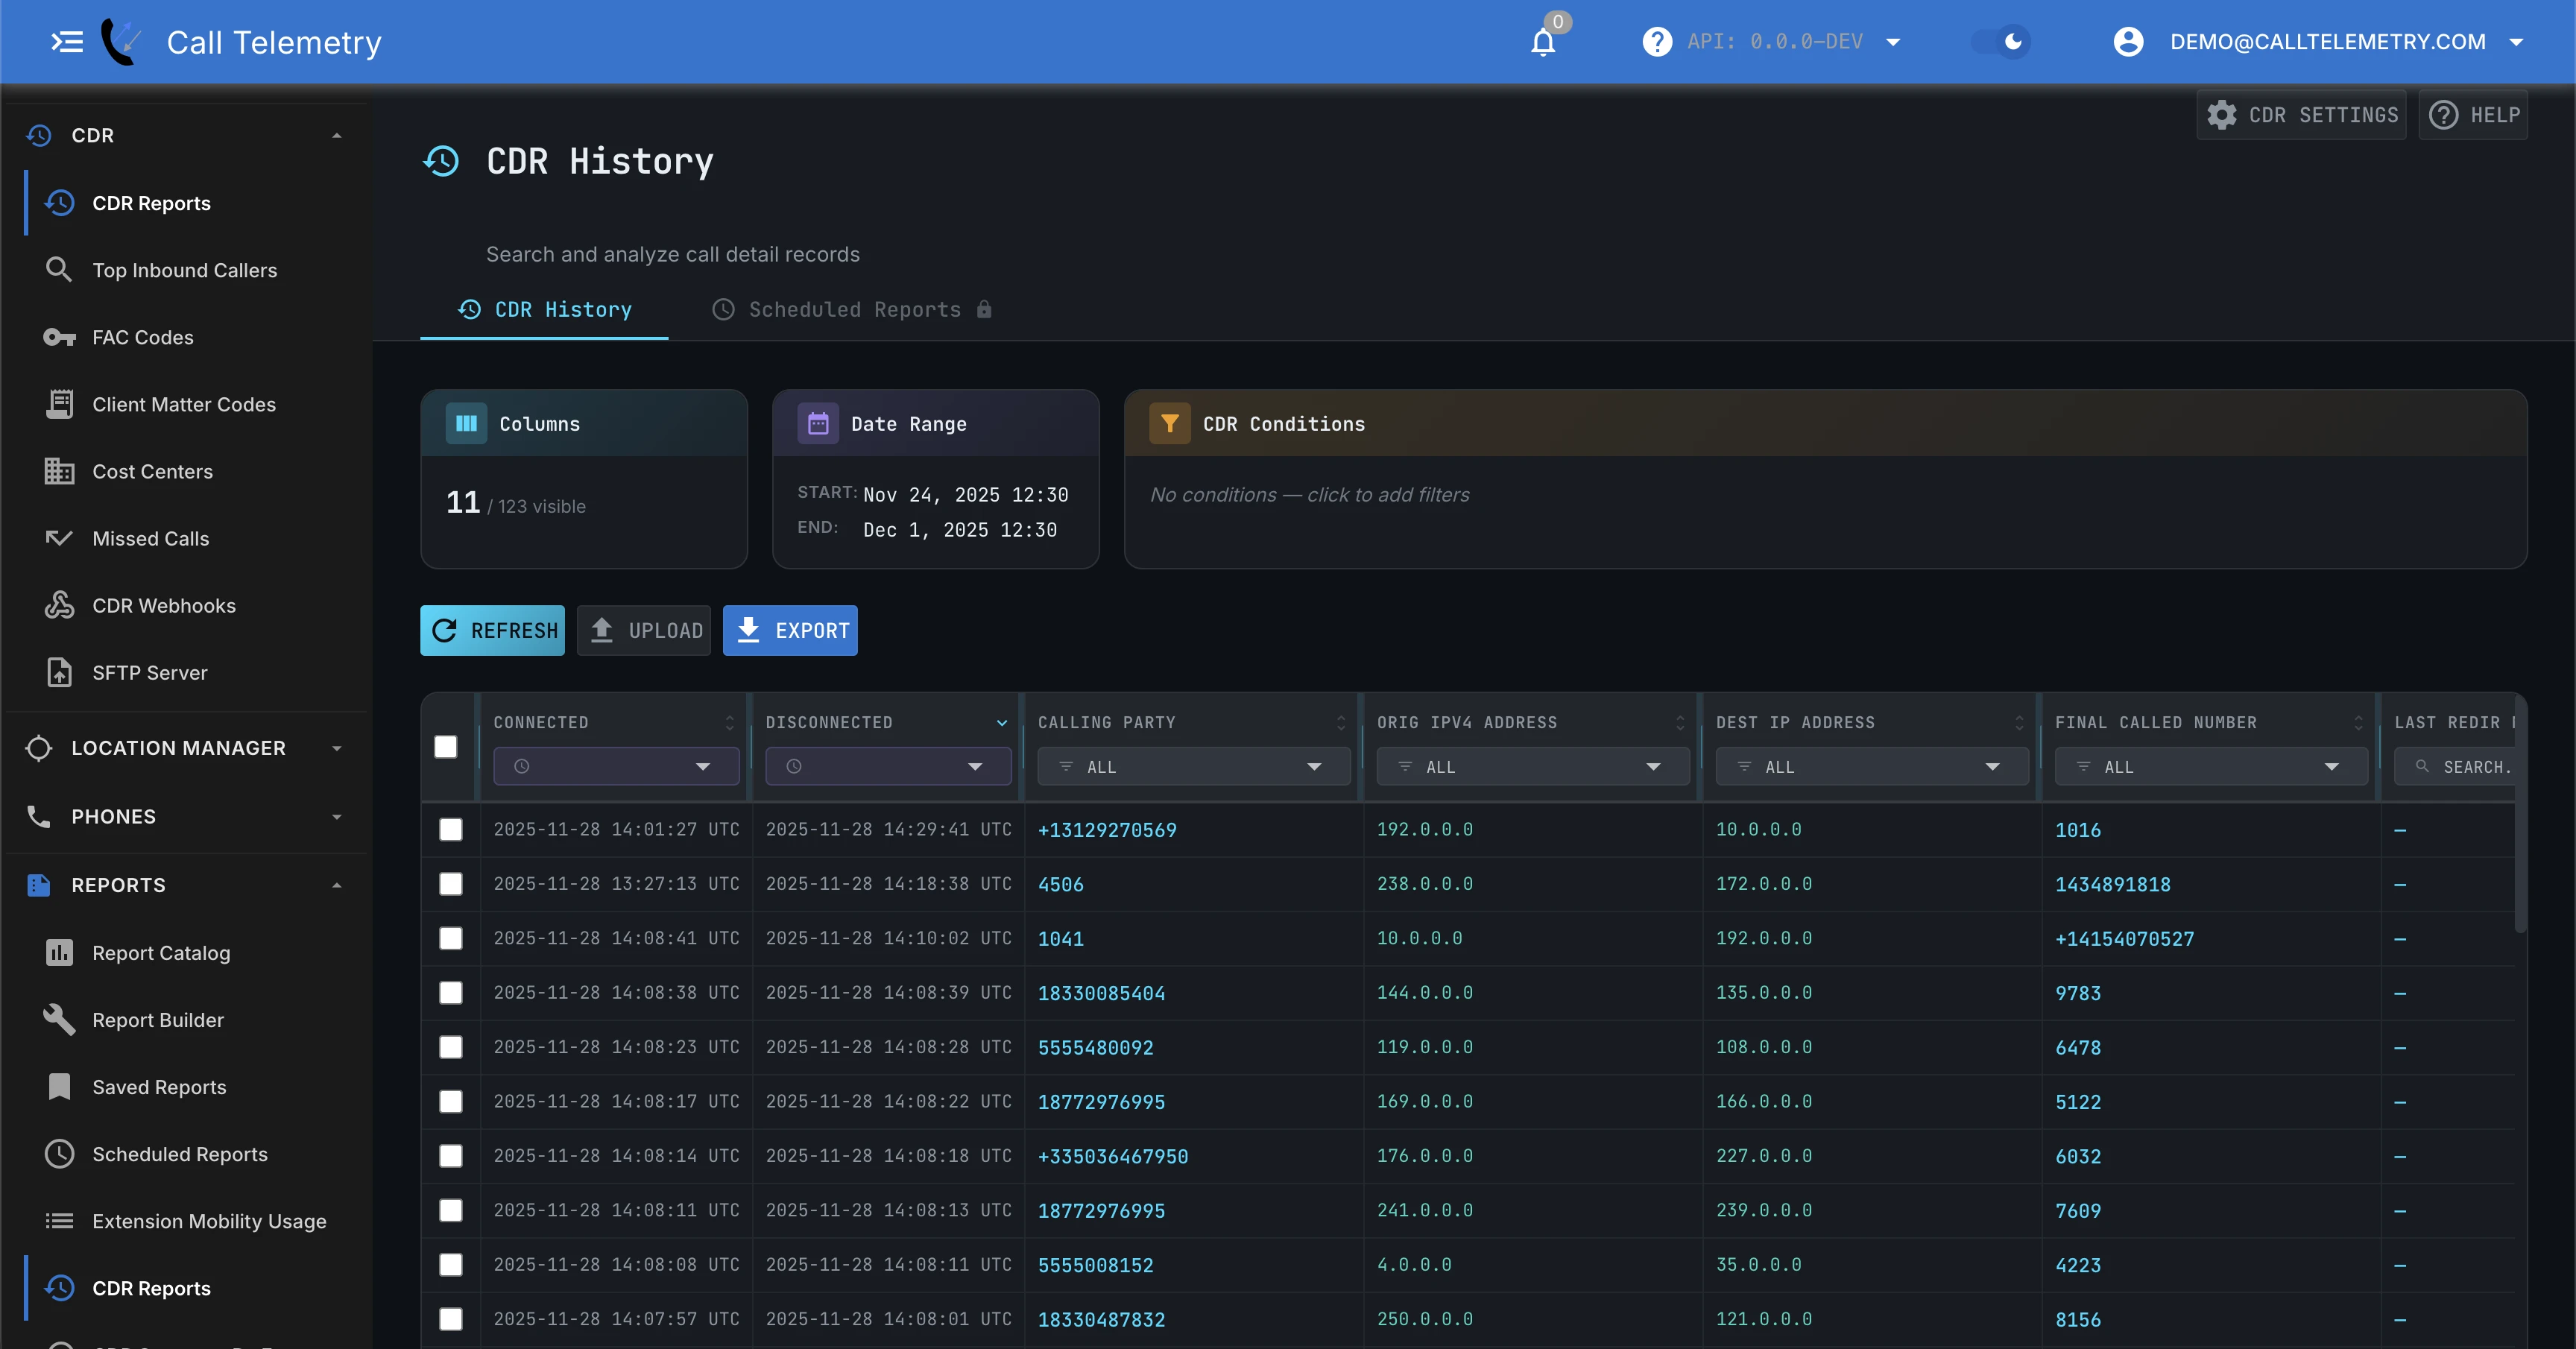Click the Missed Calls arrow icon
Screen dimensions: 2576x1349
[x=59, y=538]
